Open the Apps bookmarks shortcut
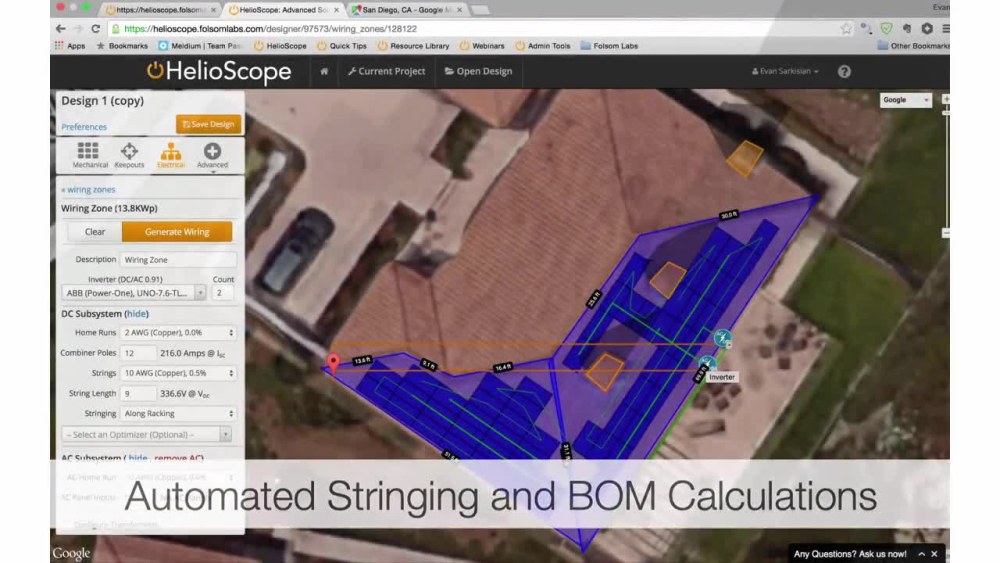1000x563 pixels. coord(70,46)
